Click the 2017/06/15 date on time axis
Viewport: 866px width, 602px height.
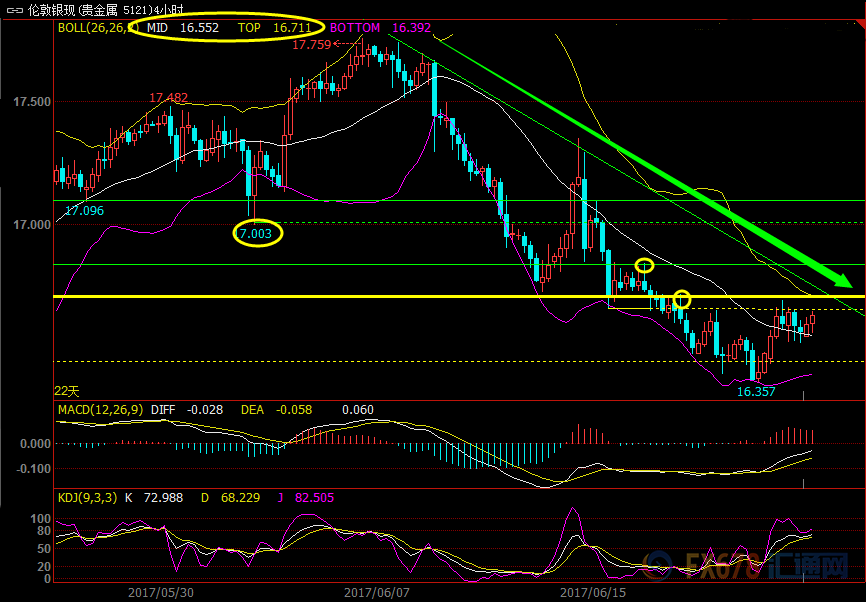pos(593,592)
